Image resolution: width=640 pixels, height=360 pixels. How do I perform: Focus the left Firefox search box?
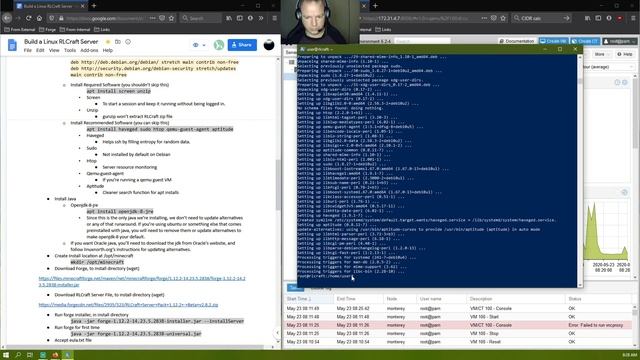(201, 18)
